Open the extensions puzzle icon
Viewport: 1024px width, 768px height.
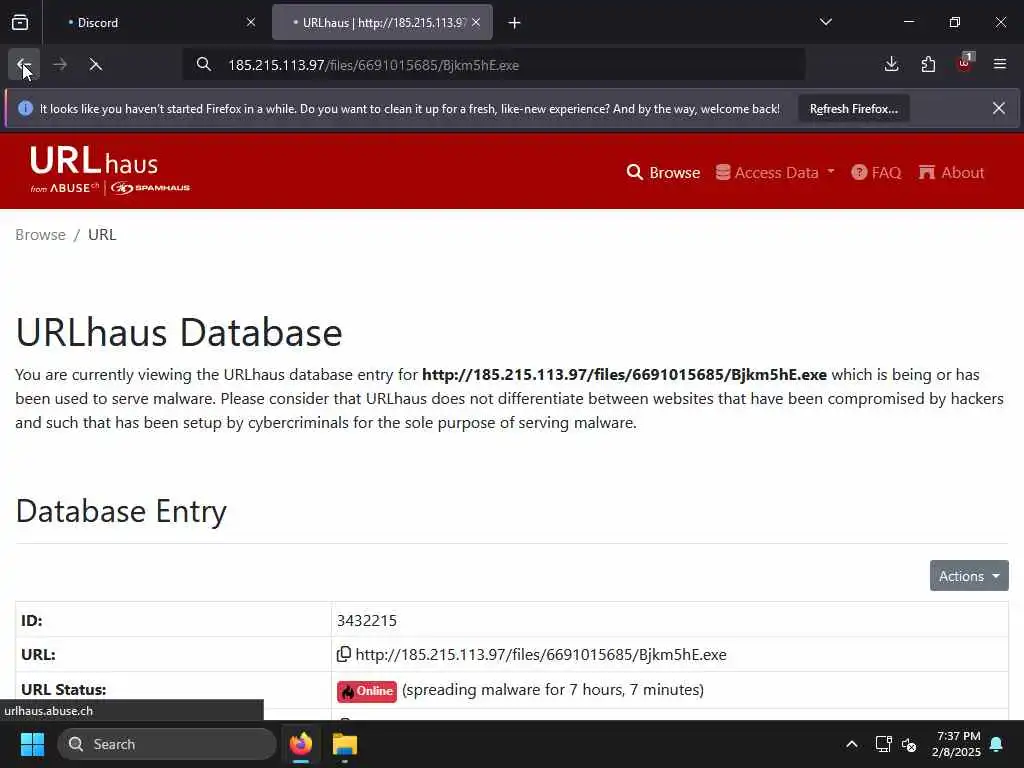tap(928, 64)
